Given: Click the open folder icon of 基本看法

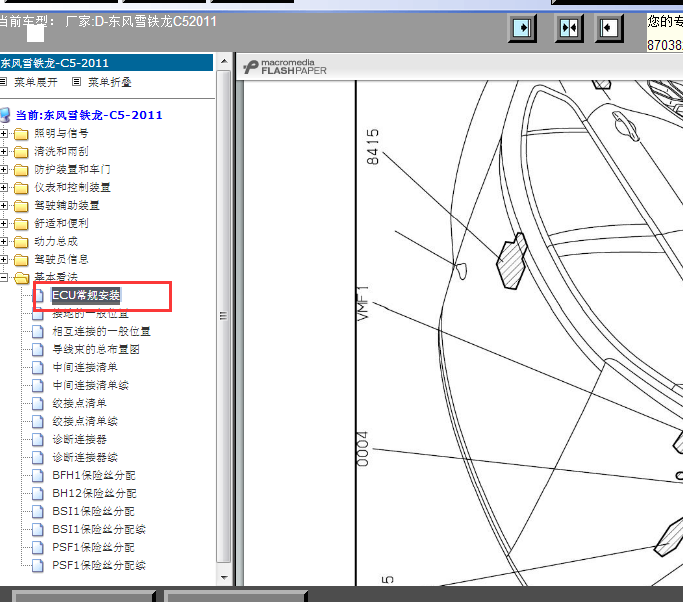Looking at the screenshot, I should 21,277.
